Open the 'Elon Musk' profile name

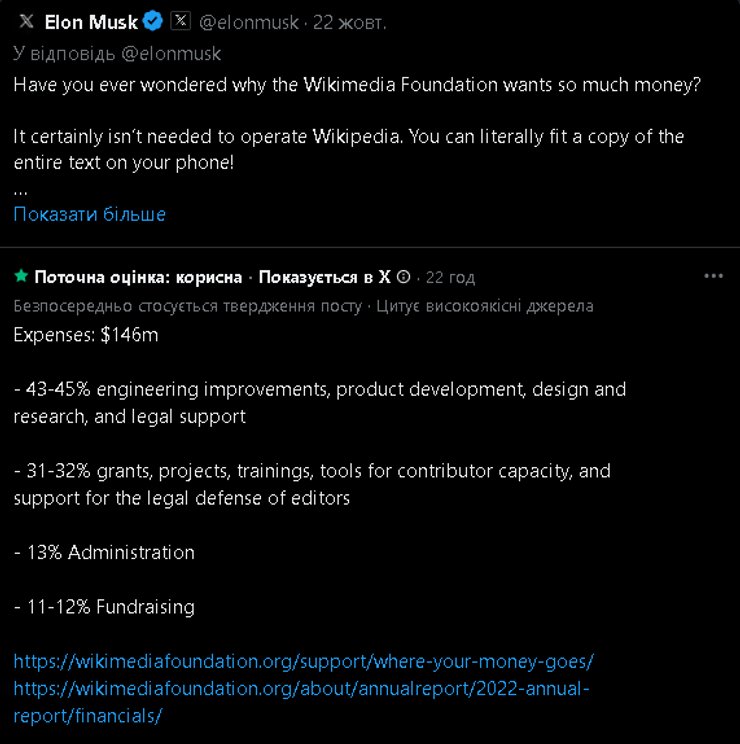click(91, 21)
